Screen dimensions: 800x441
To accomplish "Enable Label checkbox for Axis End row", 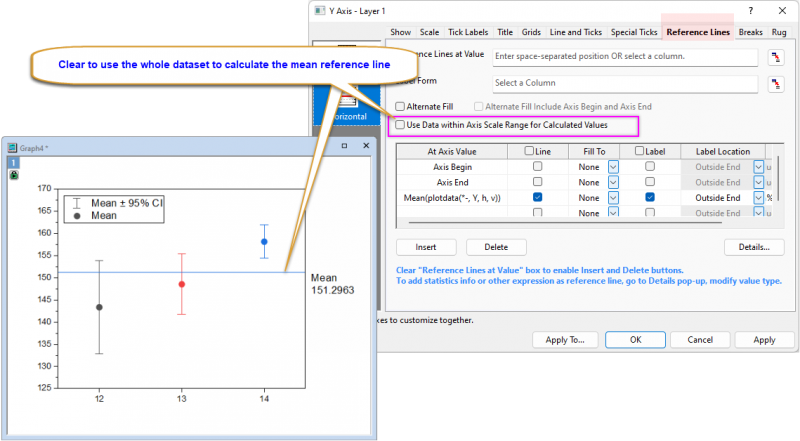I will click(x=649, y=182).
